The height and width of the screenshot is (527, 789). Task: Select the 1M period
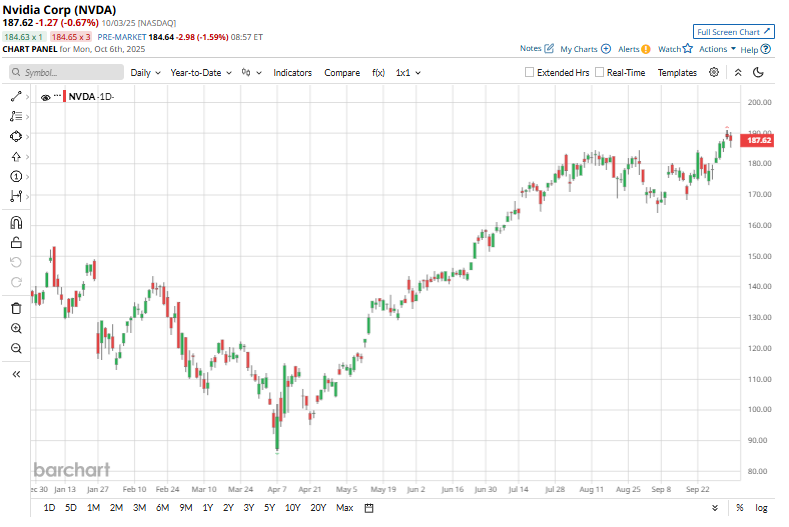pyautogui.click(x=94, y=508)
